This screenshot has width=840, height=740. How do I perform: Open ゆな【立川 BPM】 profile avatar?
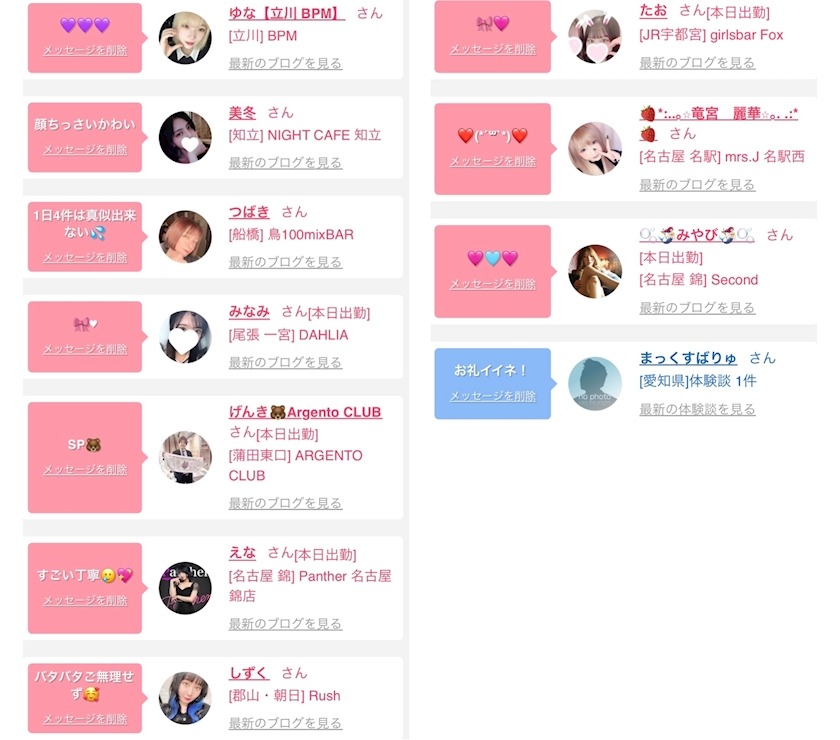185,38
